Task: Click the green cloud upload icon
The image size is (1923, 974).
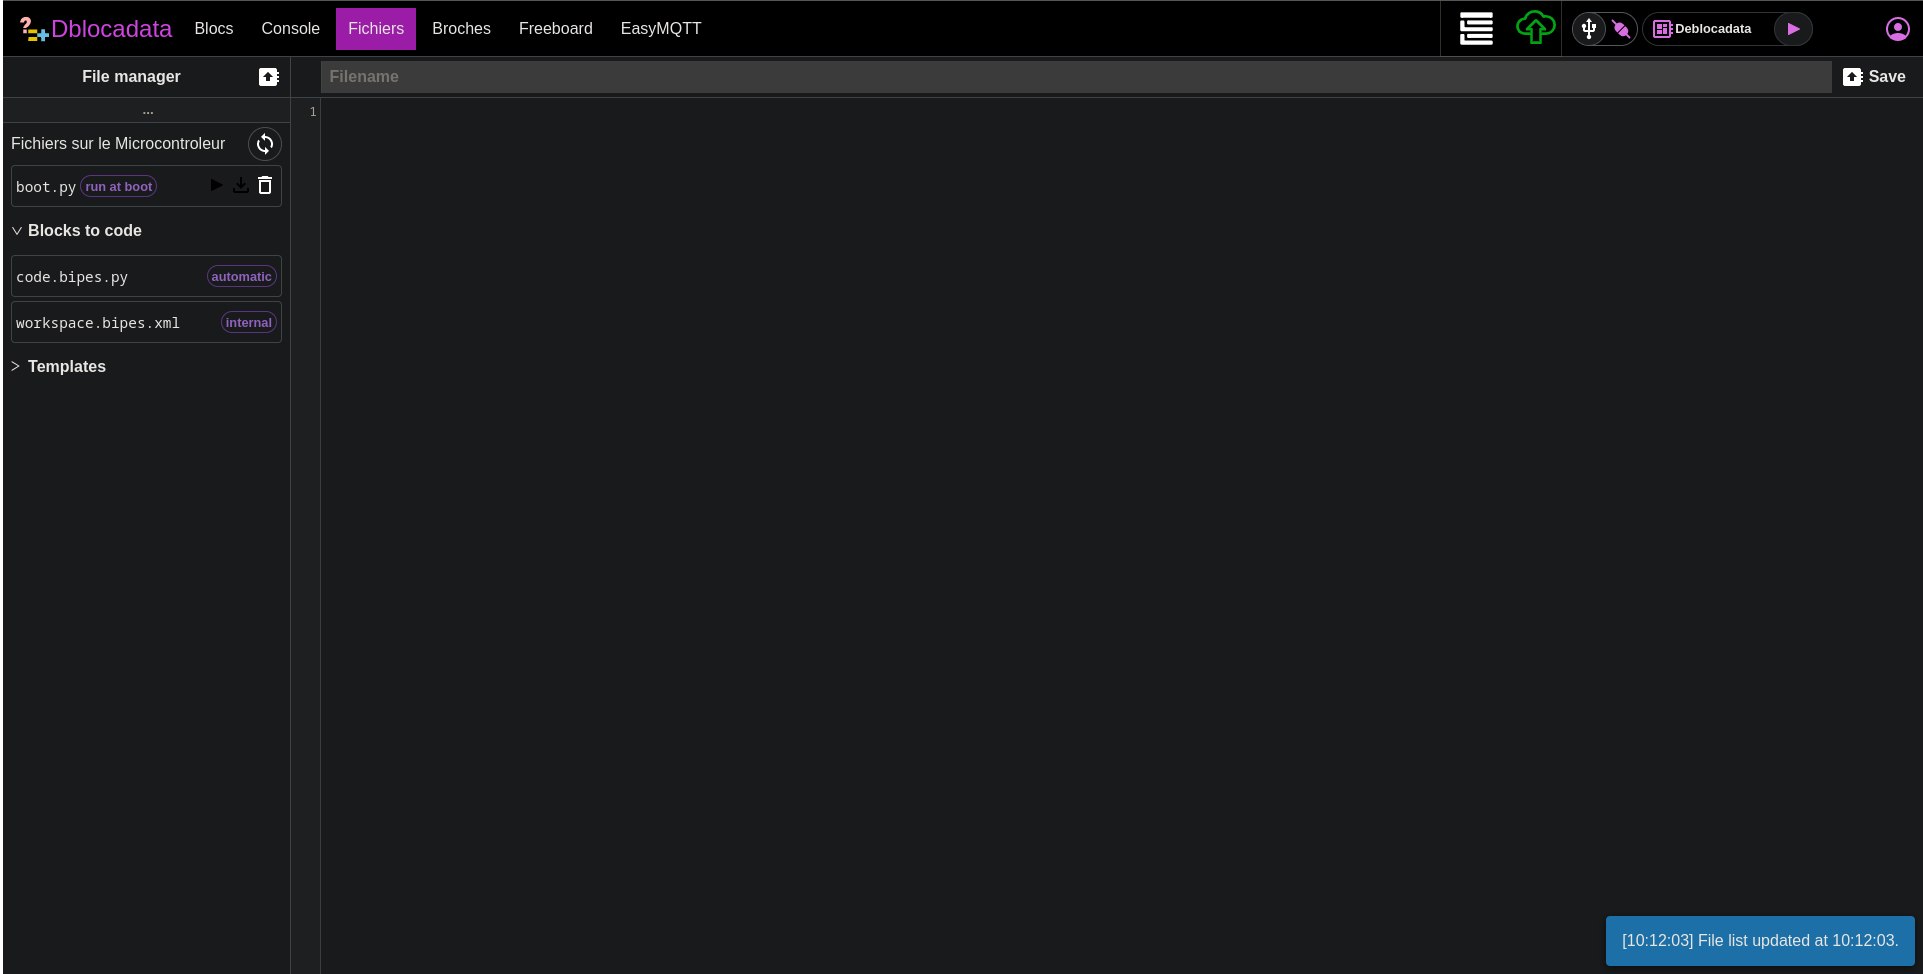Action: tap(1535, 28)
